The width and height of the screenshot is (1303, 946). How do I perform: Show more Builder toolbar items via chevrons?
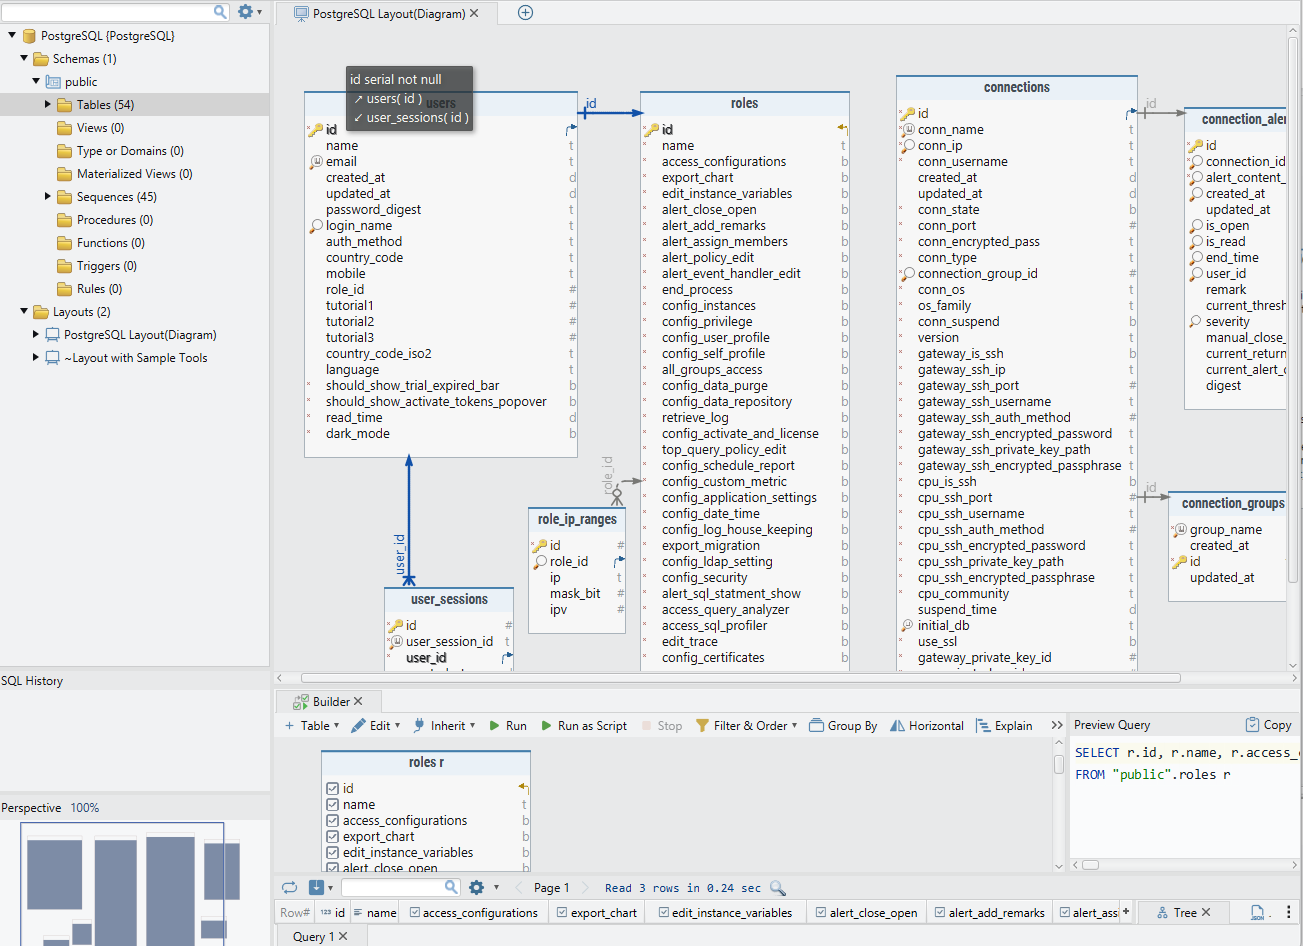coord(1057,726)
